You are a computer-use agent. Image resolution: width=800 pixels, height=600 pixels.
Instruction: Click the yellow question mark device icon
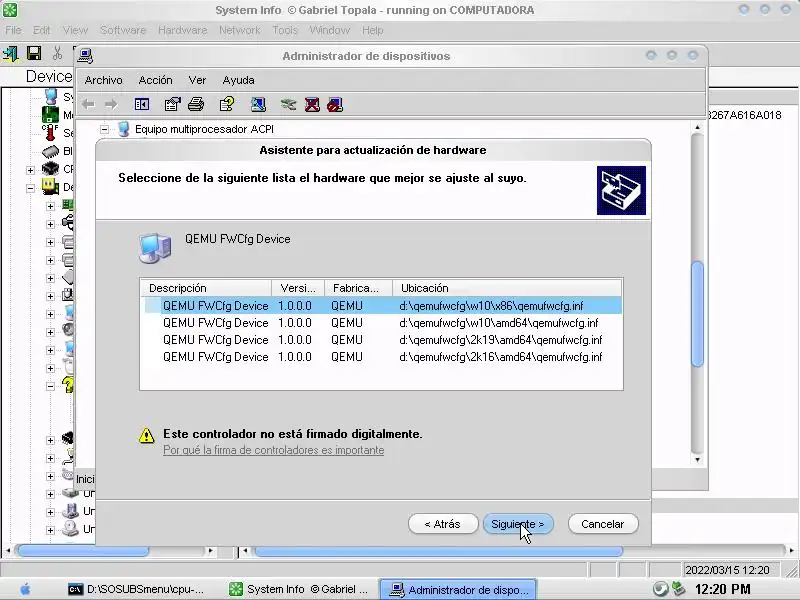(68, 385)
